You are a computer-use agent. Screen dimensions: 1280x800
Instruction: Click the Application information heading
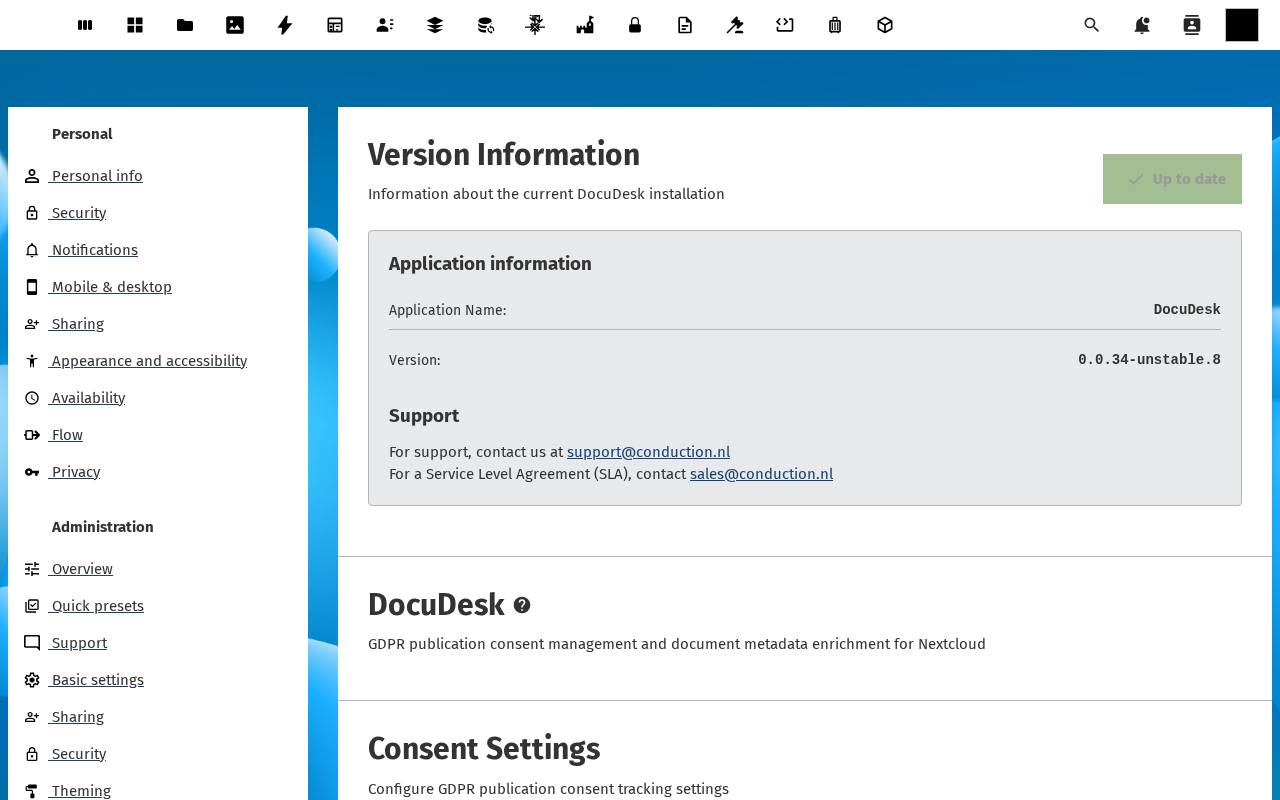(x=490, y=264)
